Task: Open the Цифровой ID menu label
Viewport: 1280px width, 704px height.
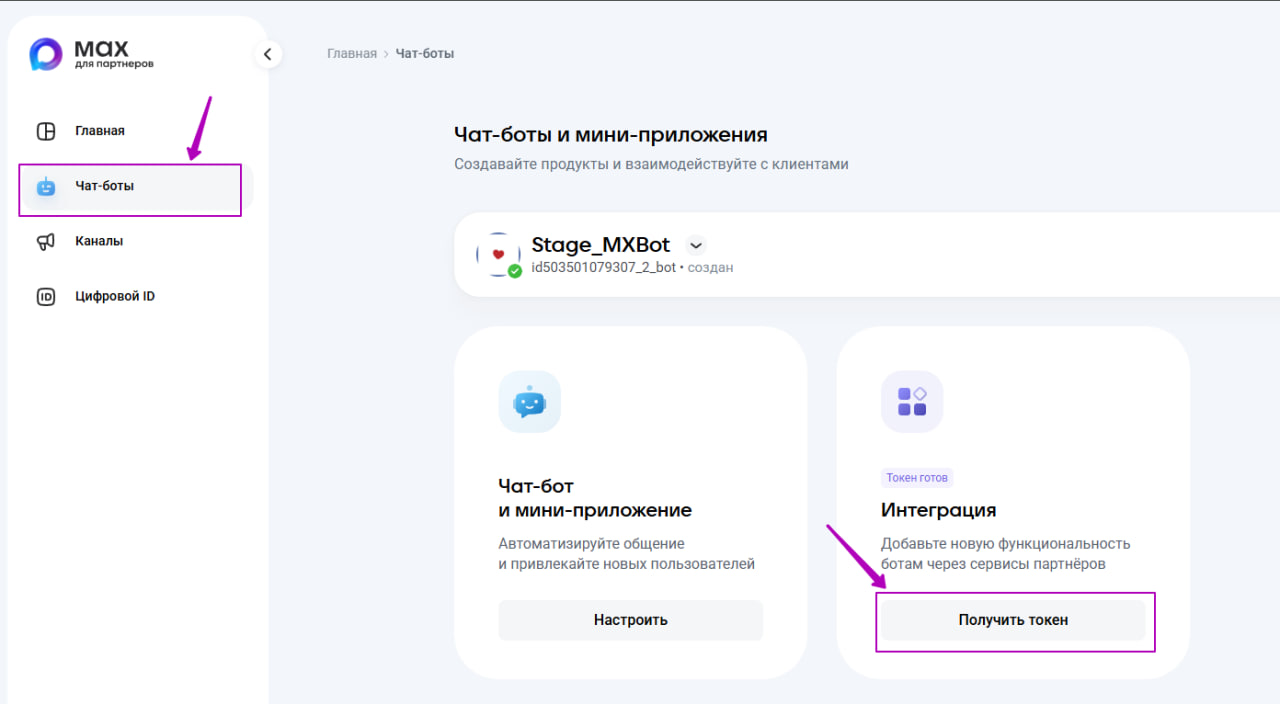Action: tap(115, 296)
